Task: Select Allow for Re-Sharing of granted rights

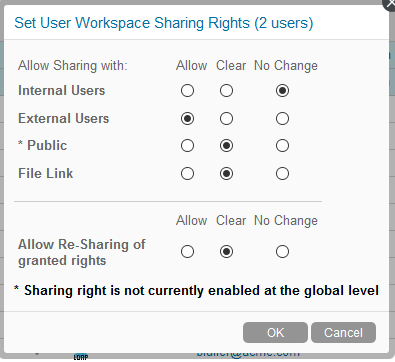Action: (187, 252)
